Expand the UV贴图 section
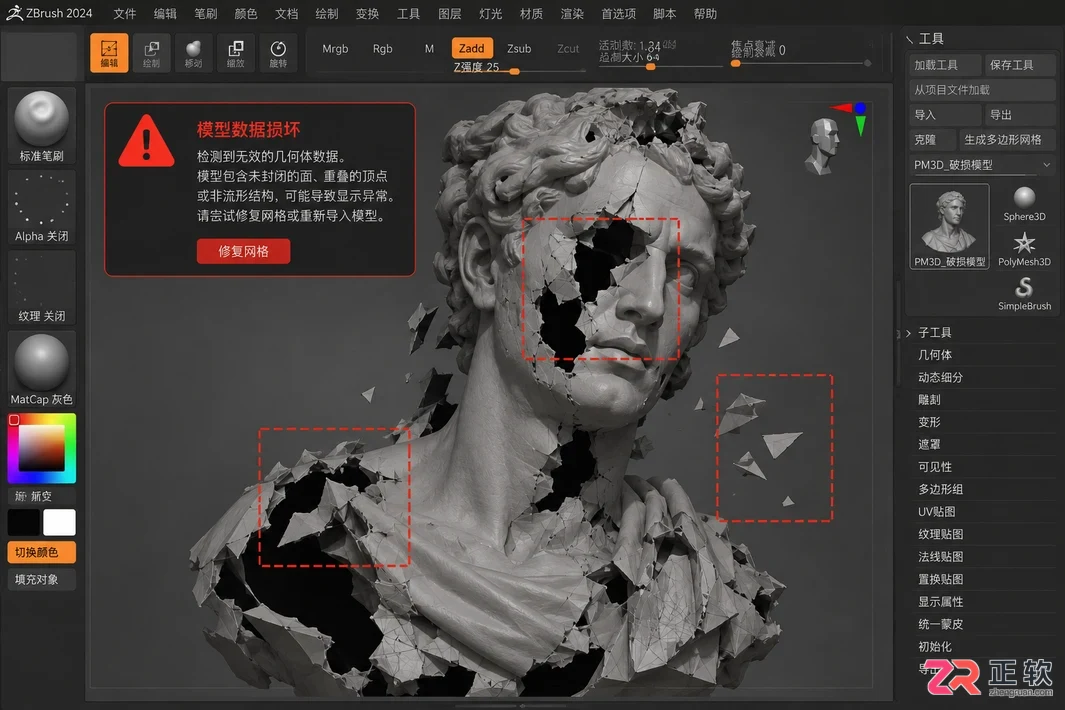The height and width of the screenshot is (710, 1065). coord(937,512)
